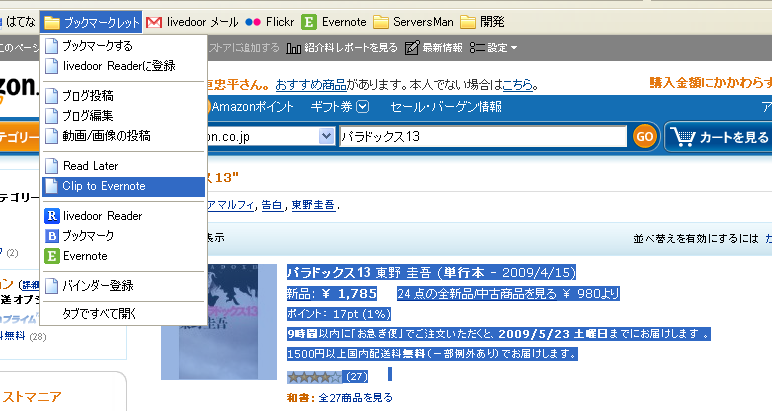Screen dimensions: 772x411
Task: Open livedoor Reader from the menu
Action: [123, 216]
